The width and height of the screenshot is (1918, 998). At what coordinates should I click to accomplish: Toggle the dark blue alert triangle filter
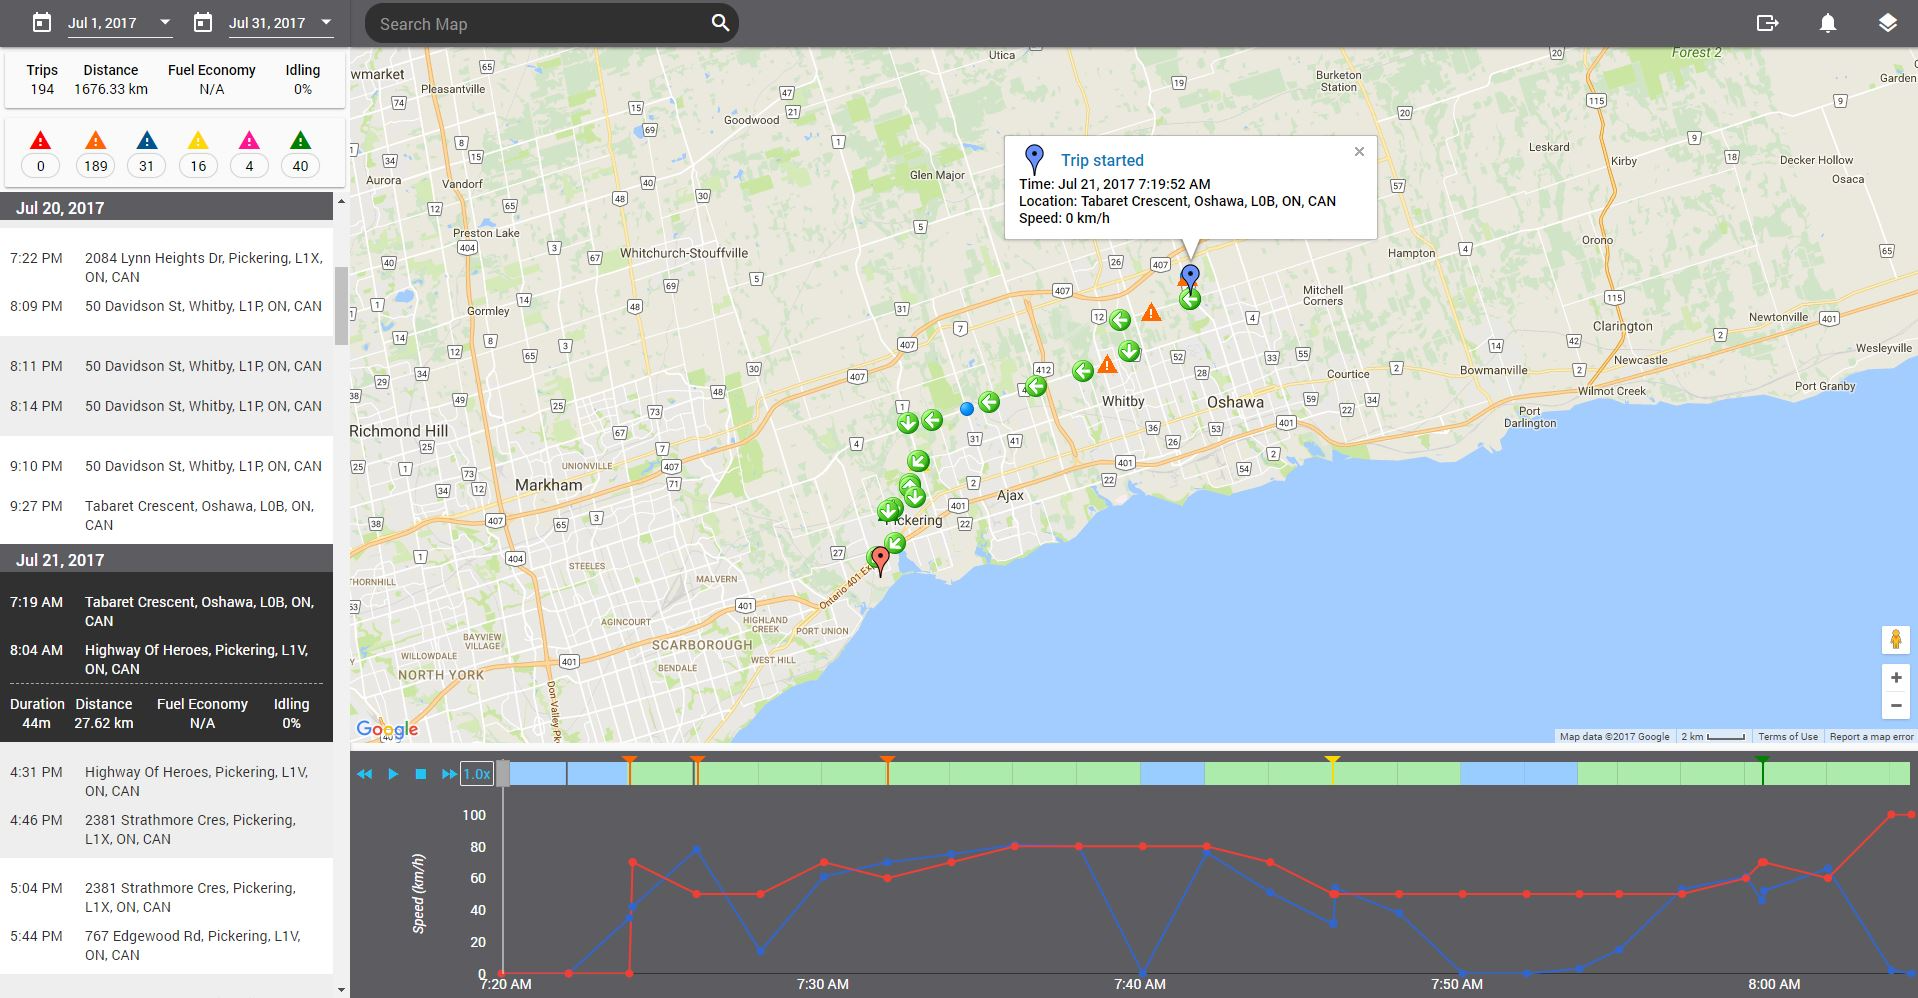click(x=147, y=141)
